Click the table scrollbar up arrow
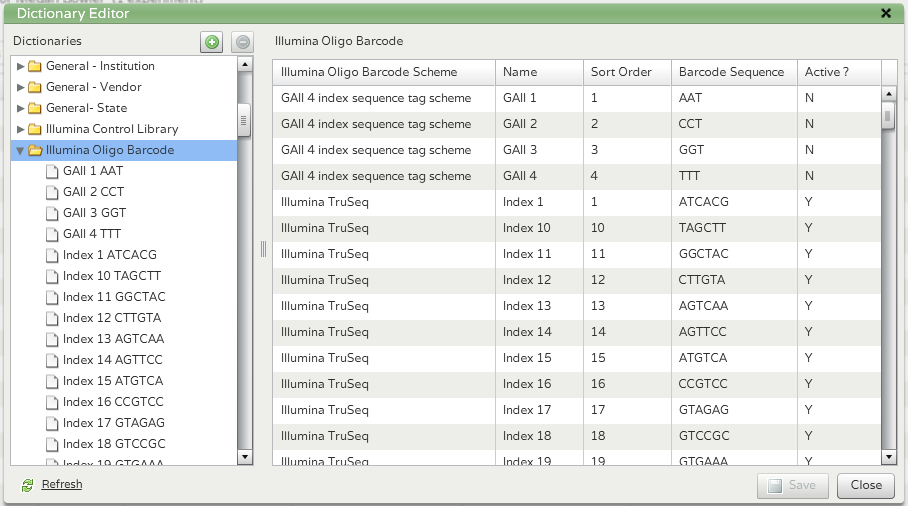This screenshot has height=506, width=908. pyautogui.click(x=889, y=94)
